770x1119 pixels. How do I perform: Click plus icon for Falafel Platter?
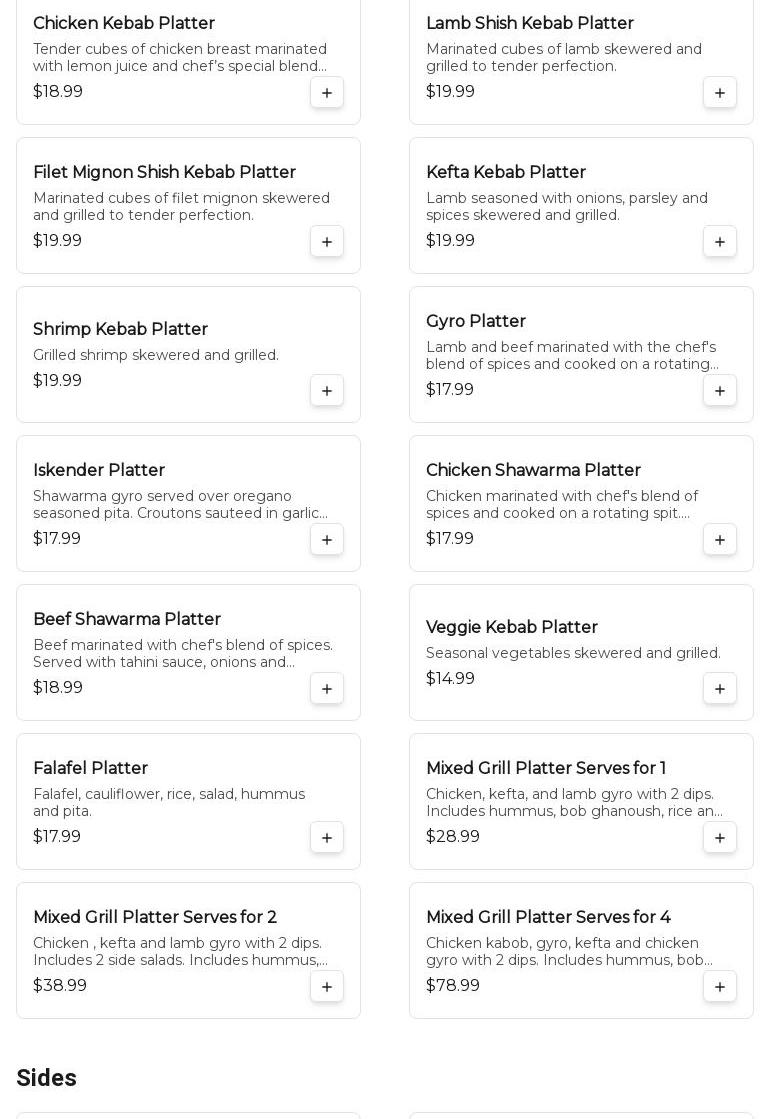[x=327, y=838]
